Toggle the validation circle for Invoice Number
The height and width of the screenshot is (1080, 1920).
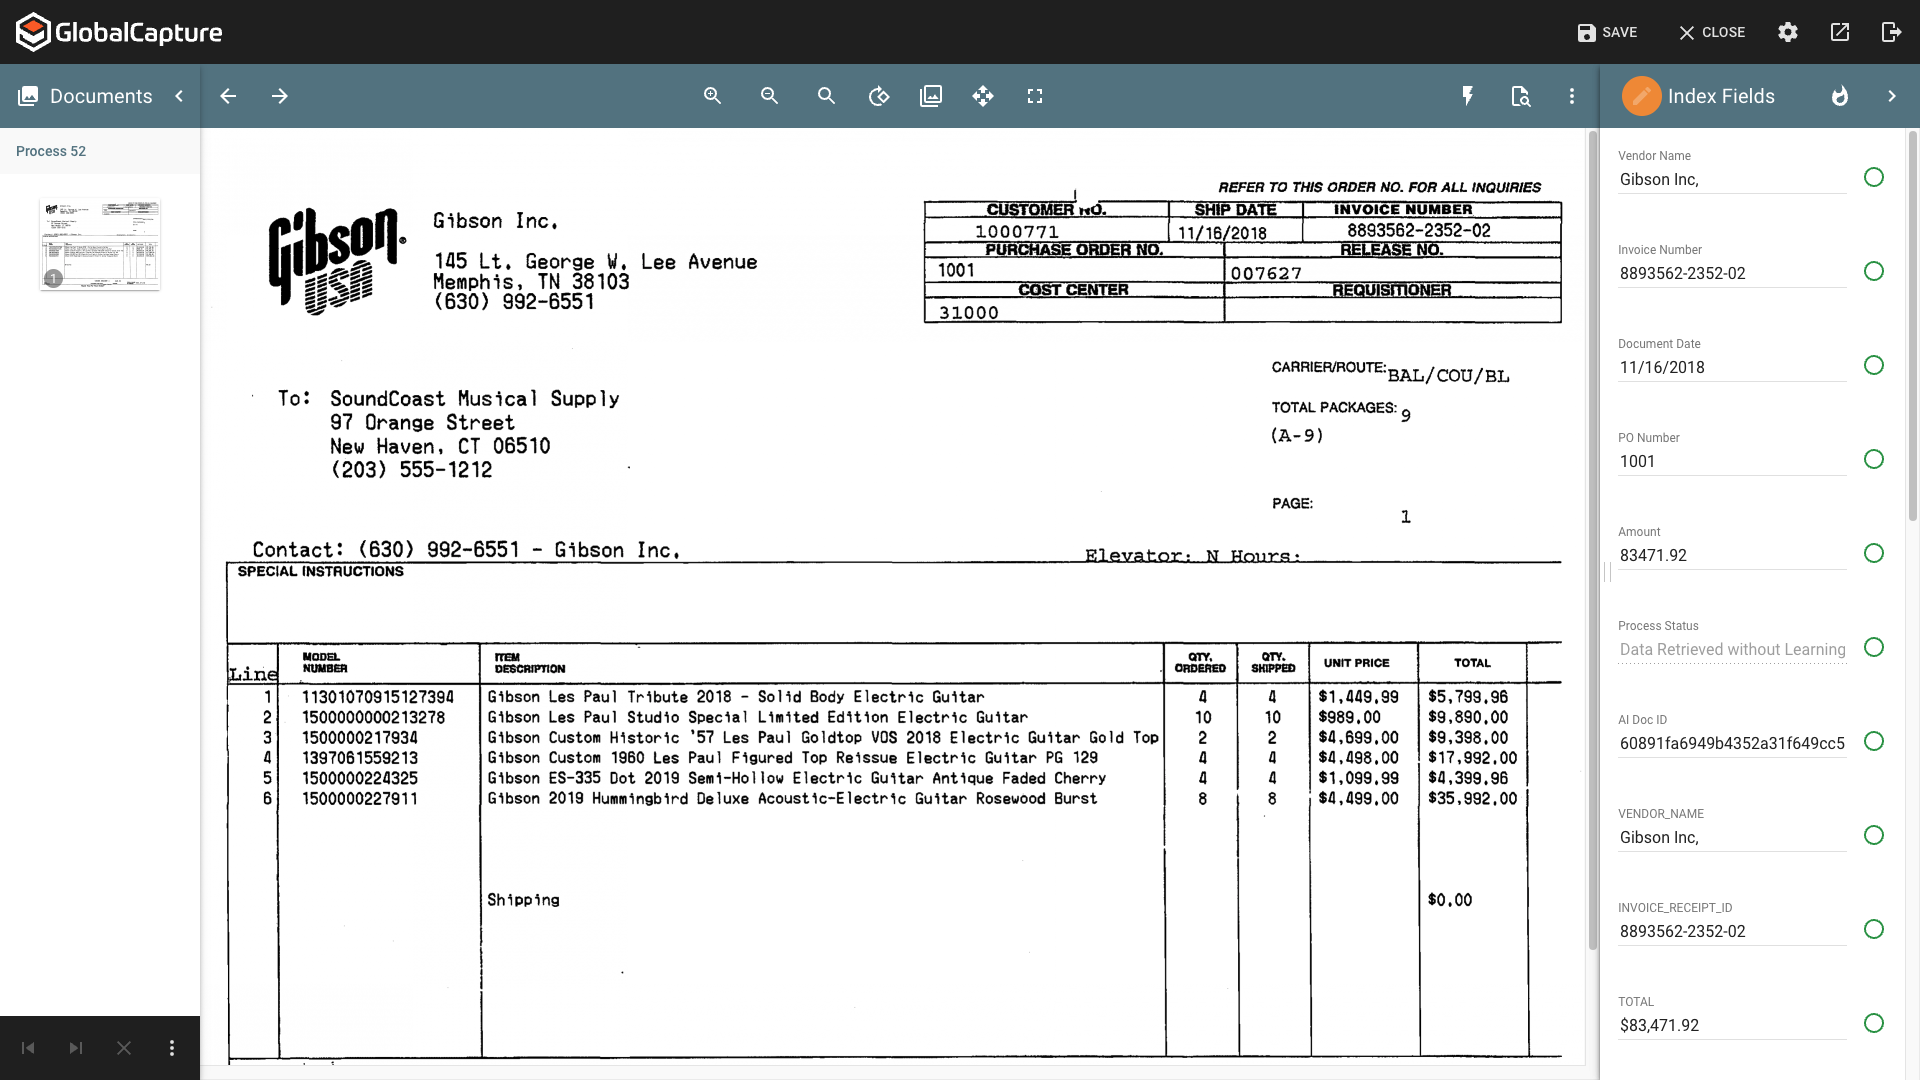pos(1874,271)
